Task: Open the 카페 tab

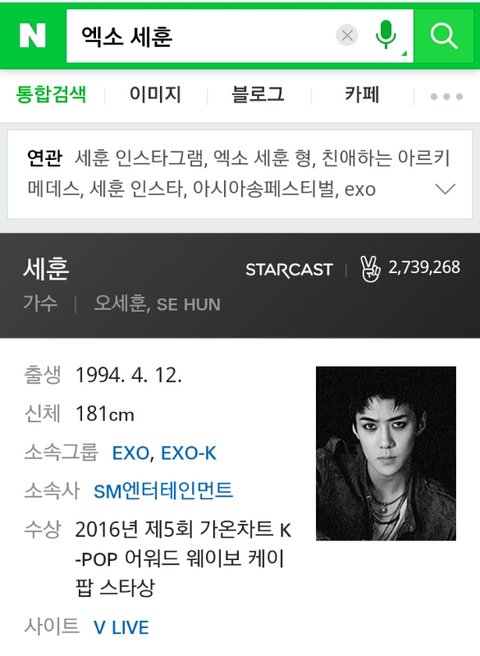Action: click(x=362, y=95)
